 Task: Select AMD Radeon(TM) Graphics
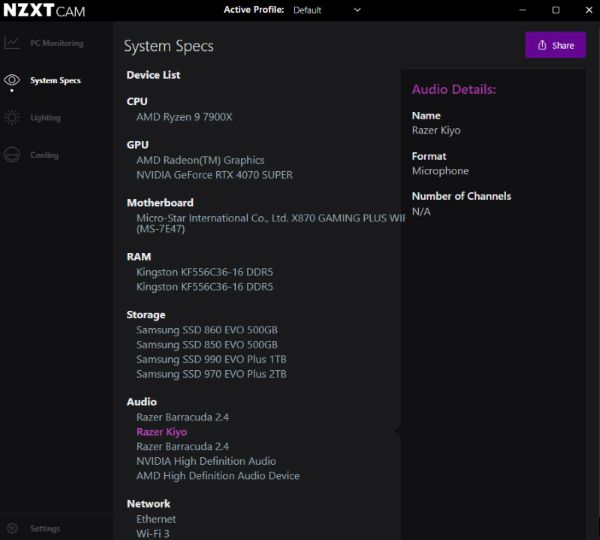point(200,160)
